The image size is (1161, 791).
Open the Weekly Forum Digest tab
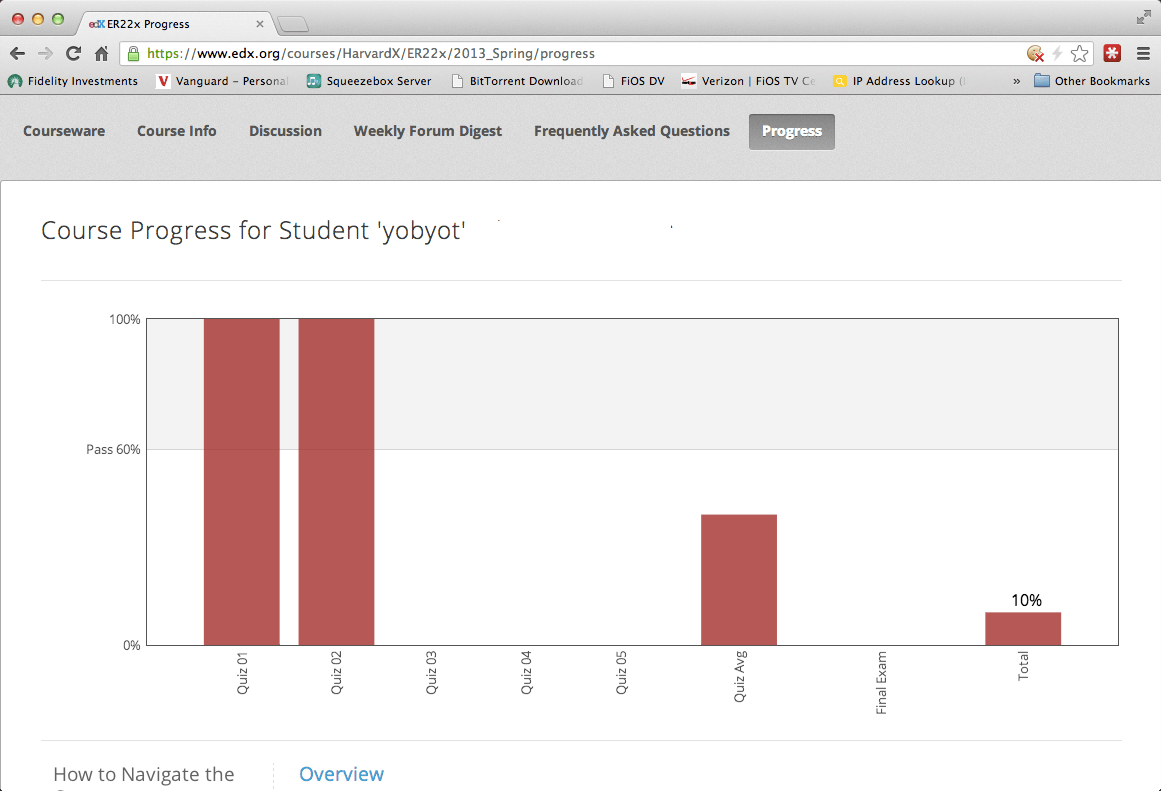tap(427, 131)
